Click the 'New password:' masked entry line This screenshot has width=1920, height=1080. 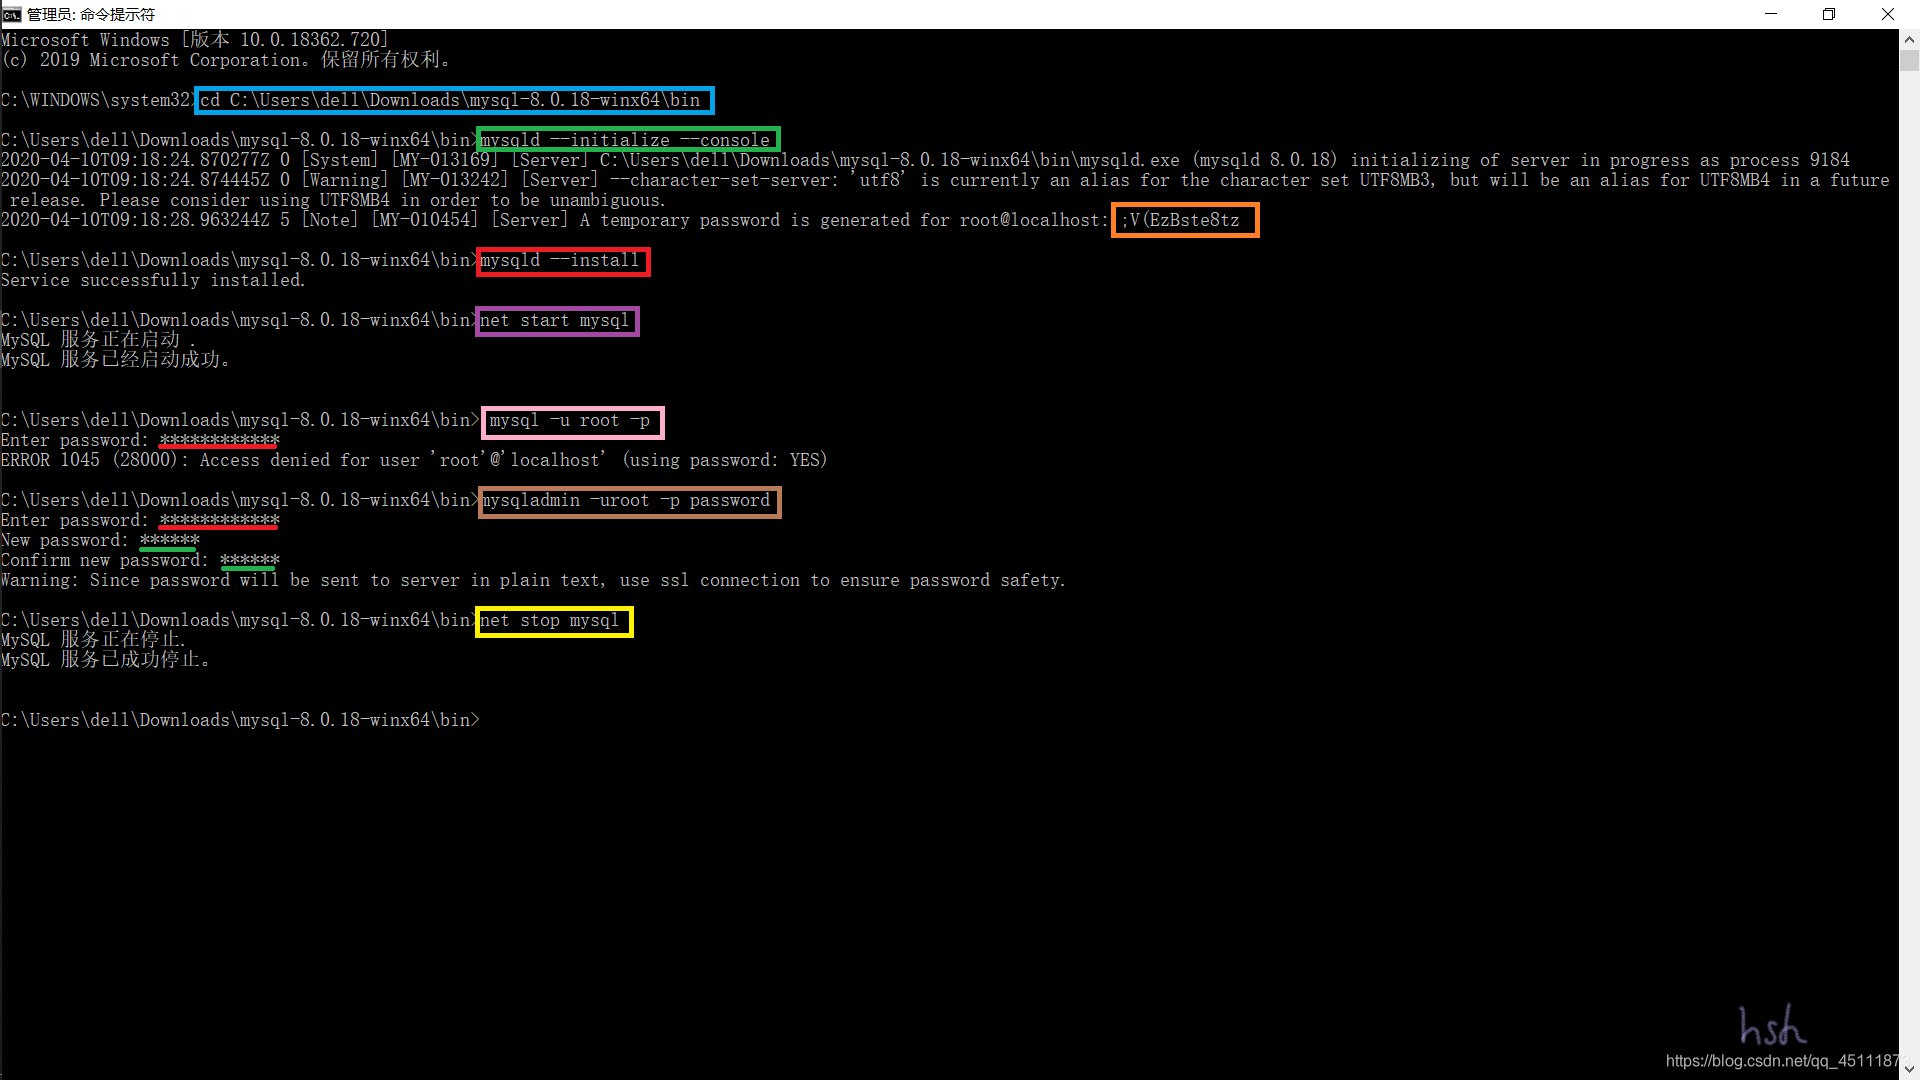[x=100, y=540]
